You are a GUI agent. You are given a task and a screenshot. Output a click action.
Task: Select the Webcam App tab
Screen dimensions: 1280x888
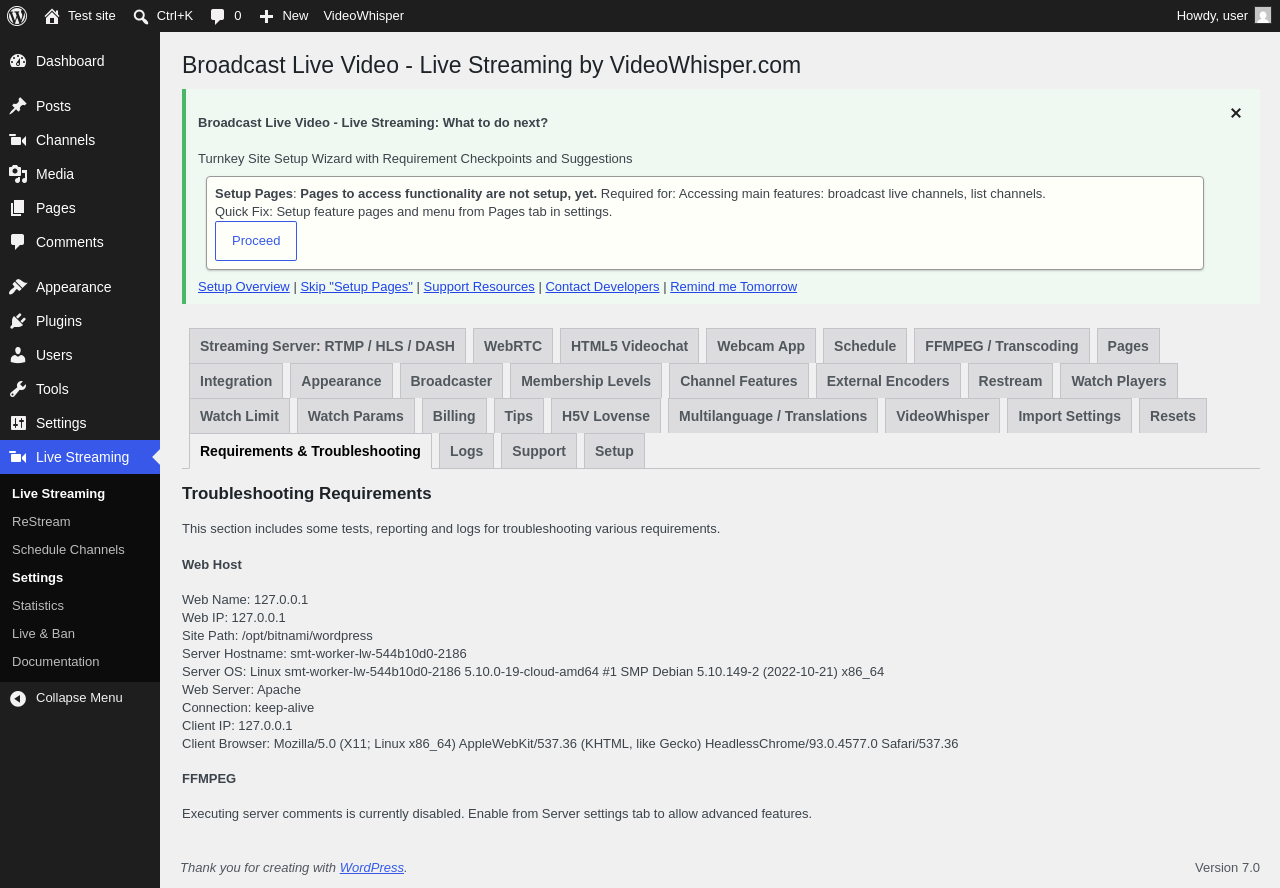(x=761, y=346)
